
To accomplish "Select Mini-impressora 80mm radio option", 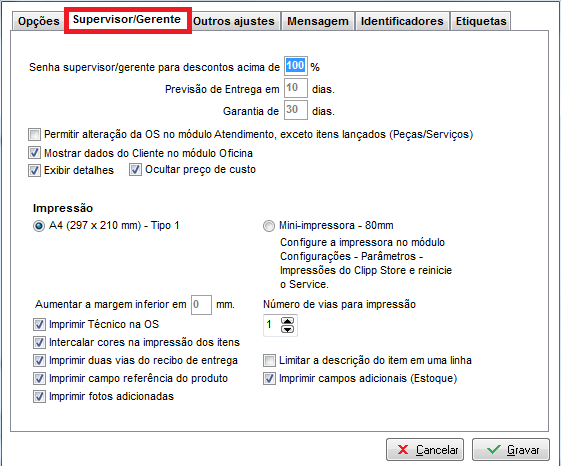I will tap(269, 226).
